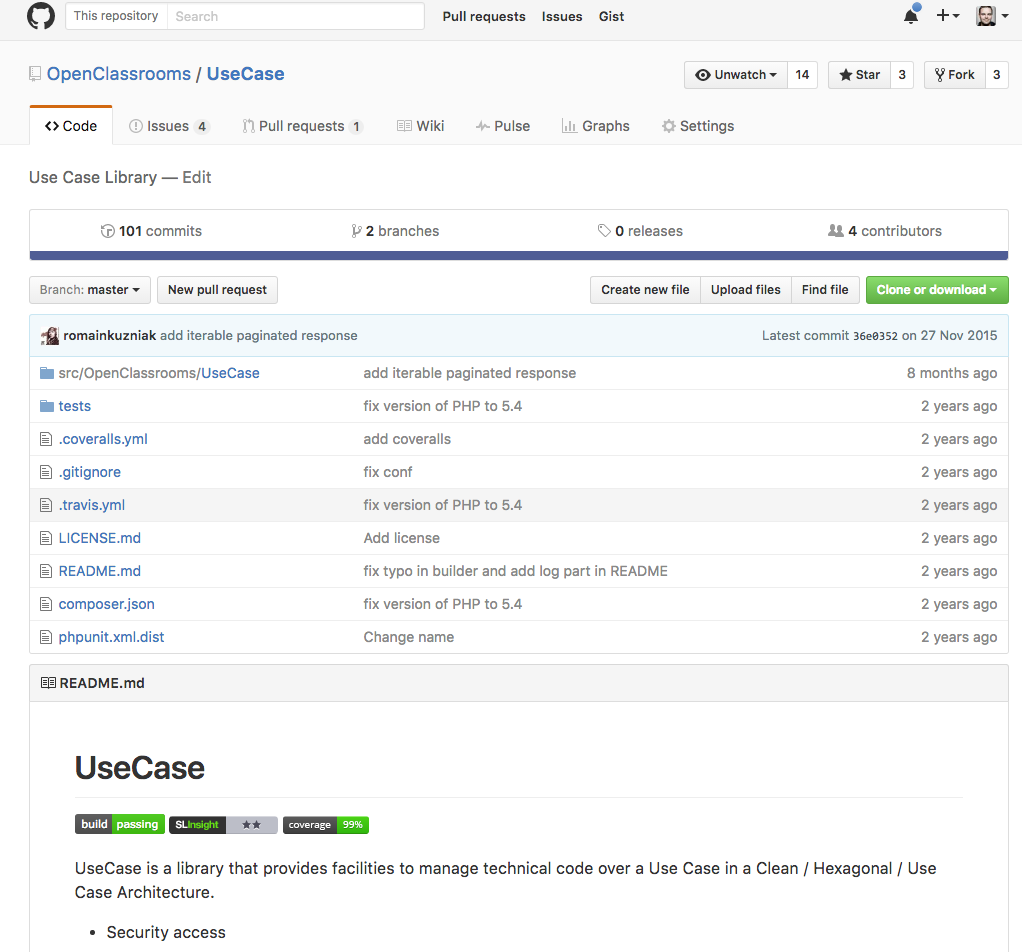View the 0 releases
Screen dimensions: 1022x952
tap(640, 231)
